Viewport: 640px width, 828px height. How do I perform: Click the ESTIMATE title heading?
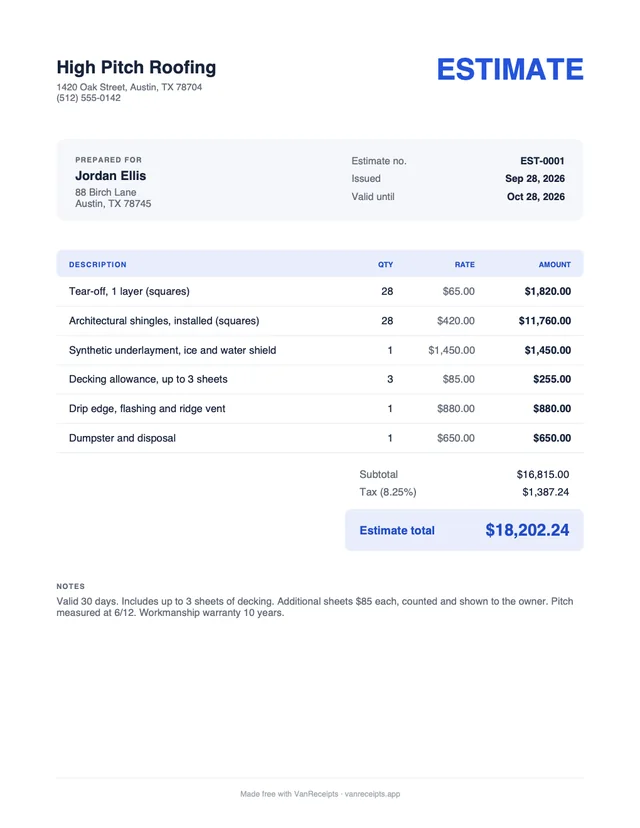(x=510, y=70)
